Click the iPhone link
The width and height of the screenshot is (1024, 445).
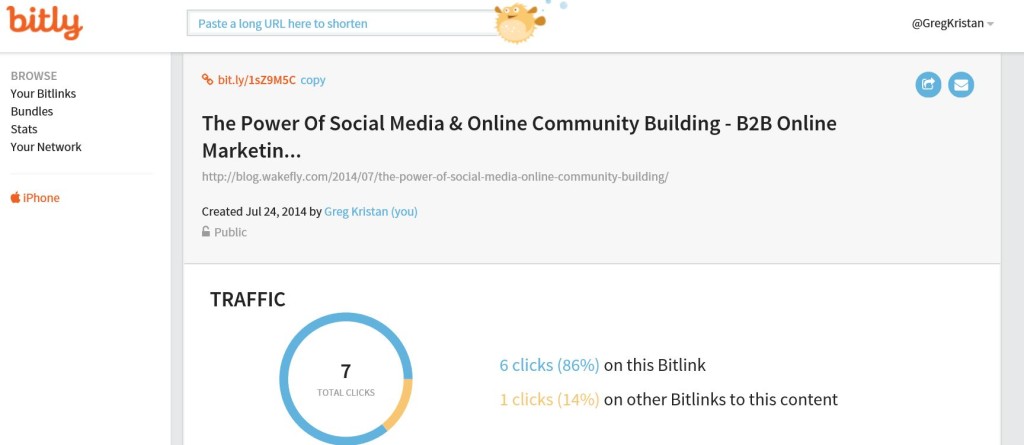(x=41, y=197)
